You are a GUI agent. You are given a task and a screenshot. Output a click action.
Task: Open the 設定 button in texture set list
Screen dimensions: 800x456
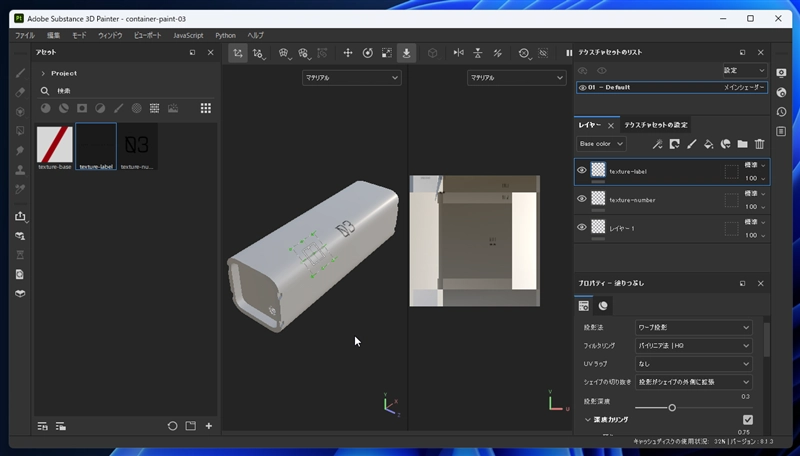[x=744, y=70]
